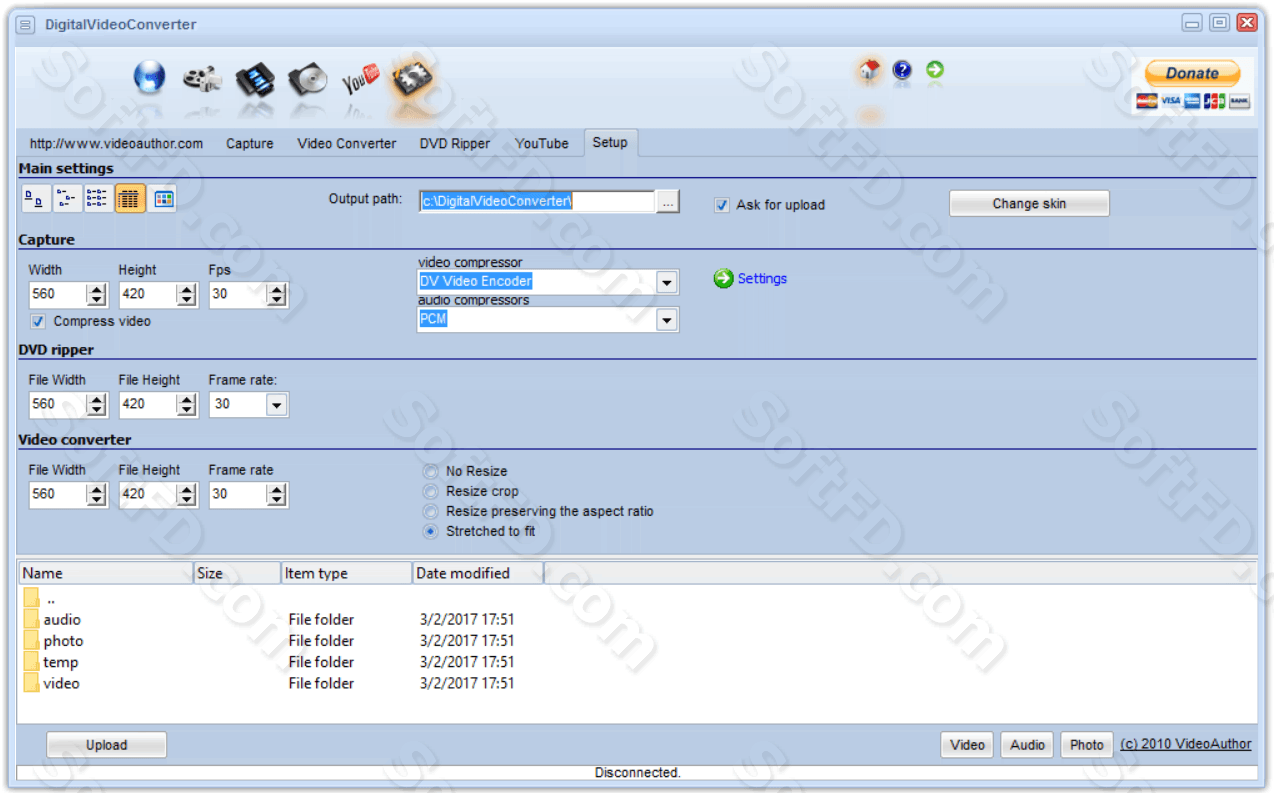Click the Video button at bottom
The width and height of the screenshot is (1274, 793).
click(x=967, y=745)
